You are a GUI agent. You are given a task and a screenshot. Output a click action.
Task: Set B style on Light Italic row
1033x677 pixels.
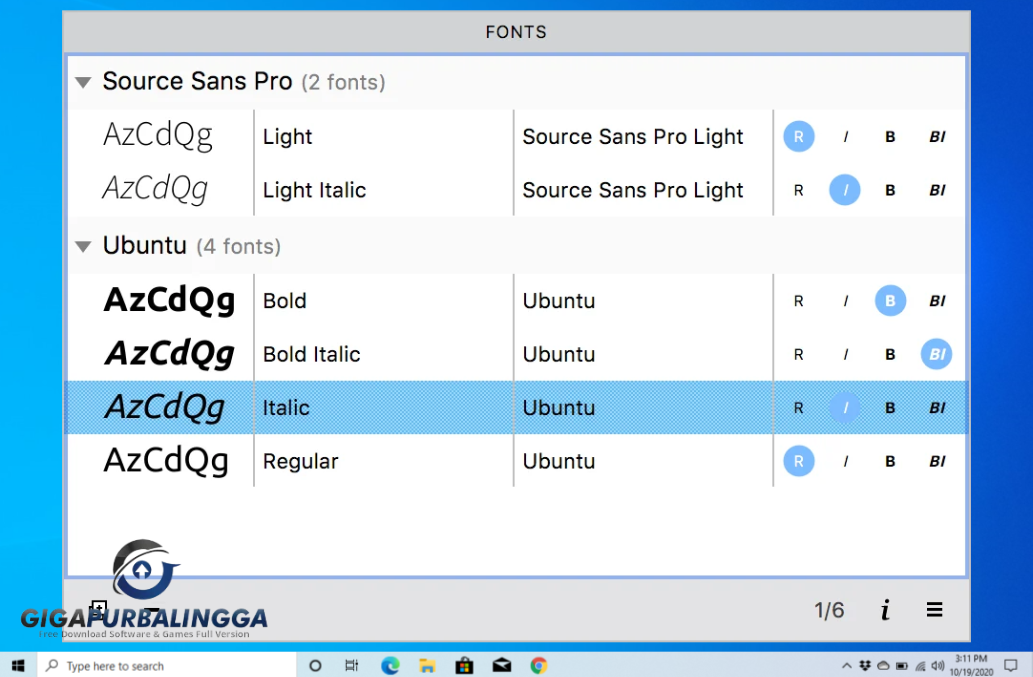click(x=890, y=190)
